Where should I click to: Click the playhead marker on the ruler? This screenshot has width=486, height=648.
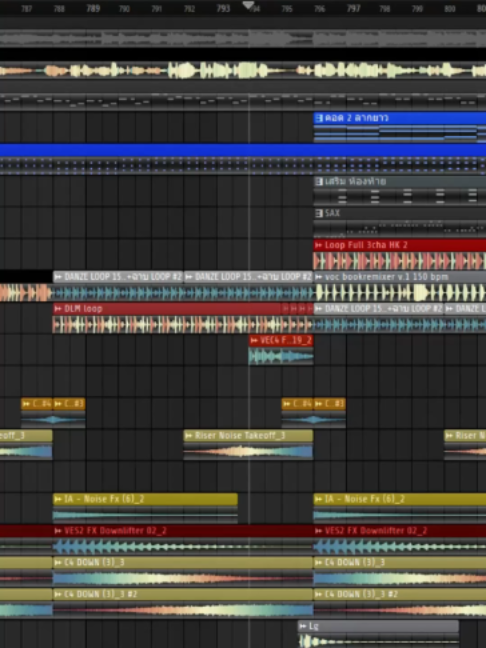(x=248, y=5)
